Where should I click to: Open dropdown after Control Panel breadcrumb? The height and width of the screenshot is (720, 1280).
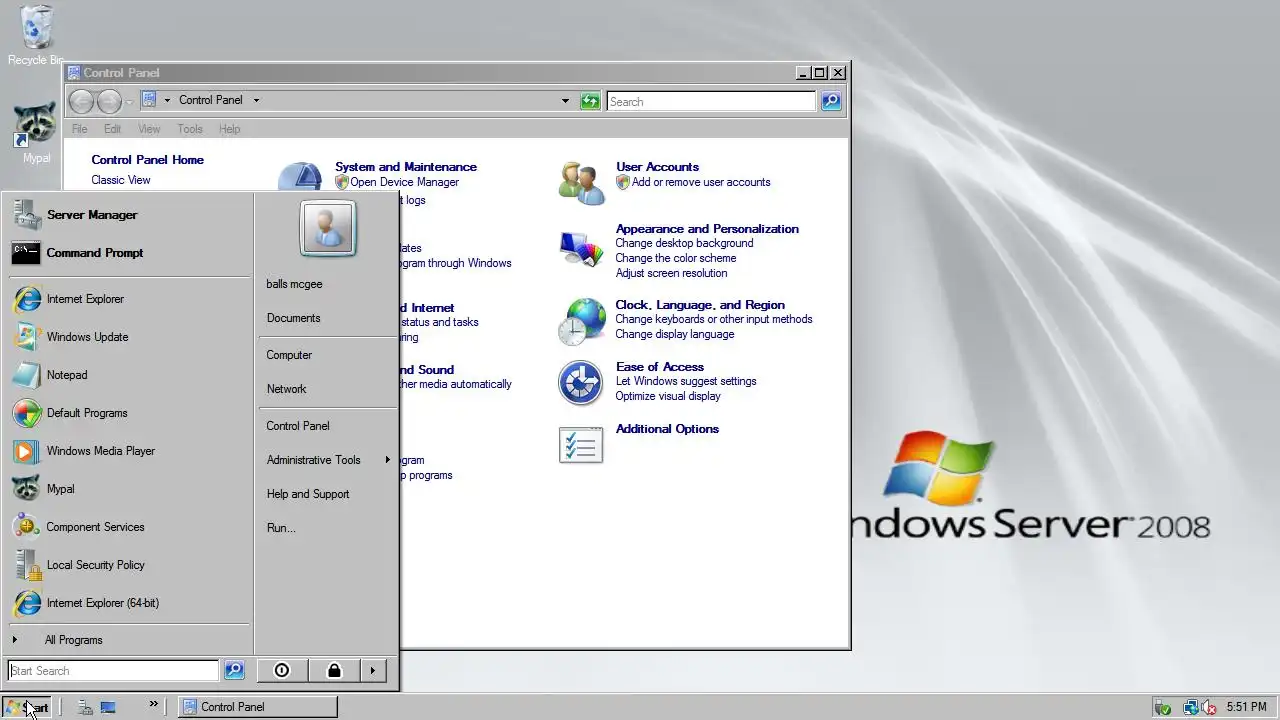(x=256, y=100)
